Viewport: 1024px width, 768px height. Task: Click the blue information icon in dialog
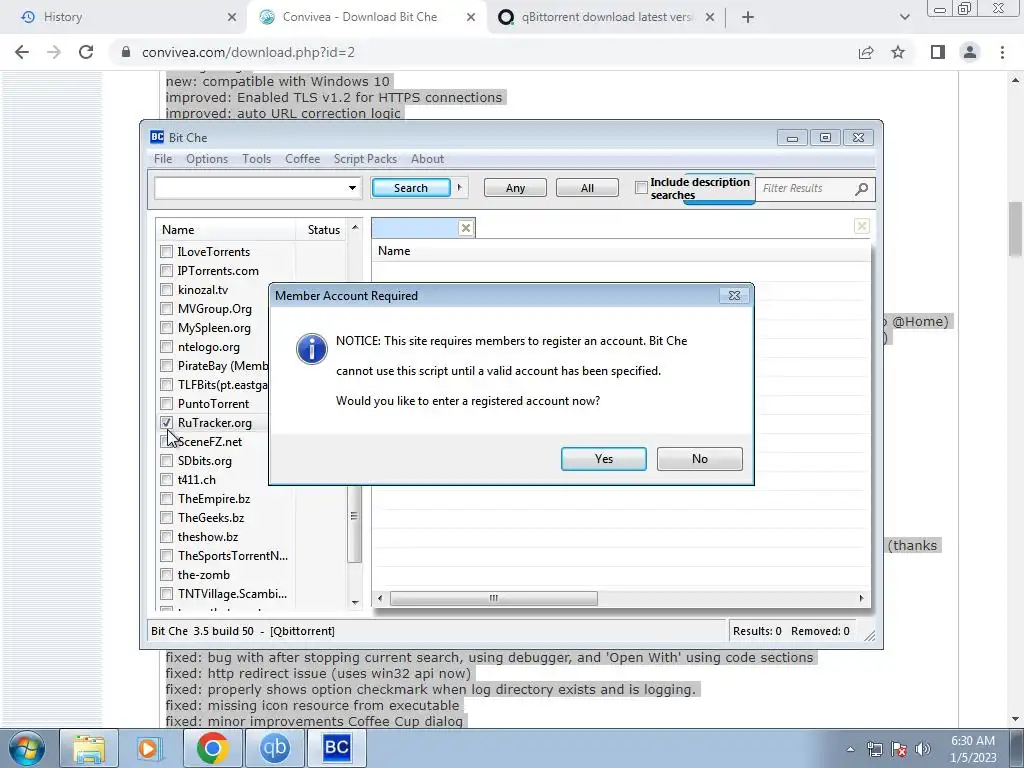[x=312, y=349]
